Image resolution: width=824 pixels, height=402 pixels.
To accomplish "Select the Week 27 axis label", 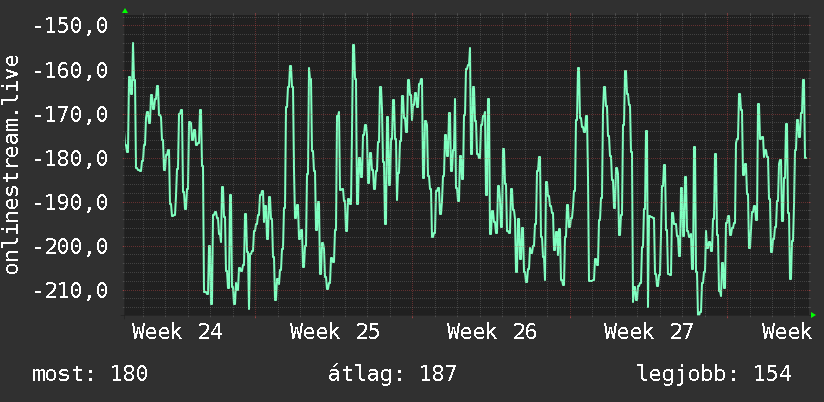I will [x=649, y=332].
